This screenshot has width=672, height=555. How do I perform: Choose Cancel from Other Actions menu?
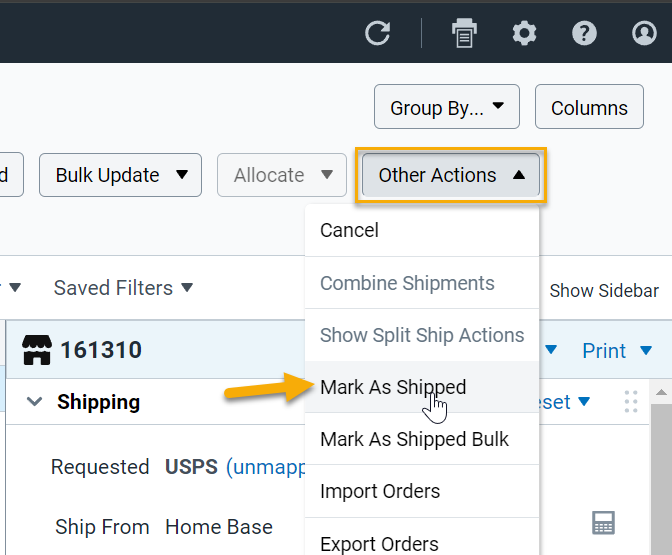(349, 230)
